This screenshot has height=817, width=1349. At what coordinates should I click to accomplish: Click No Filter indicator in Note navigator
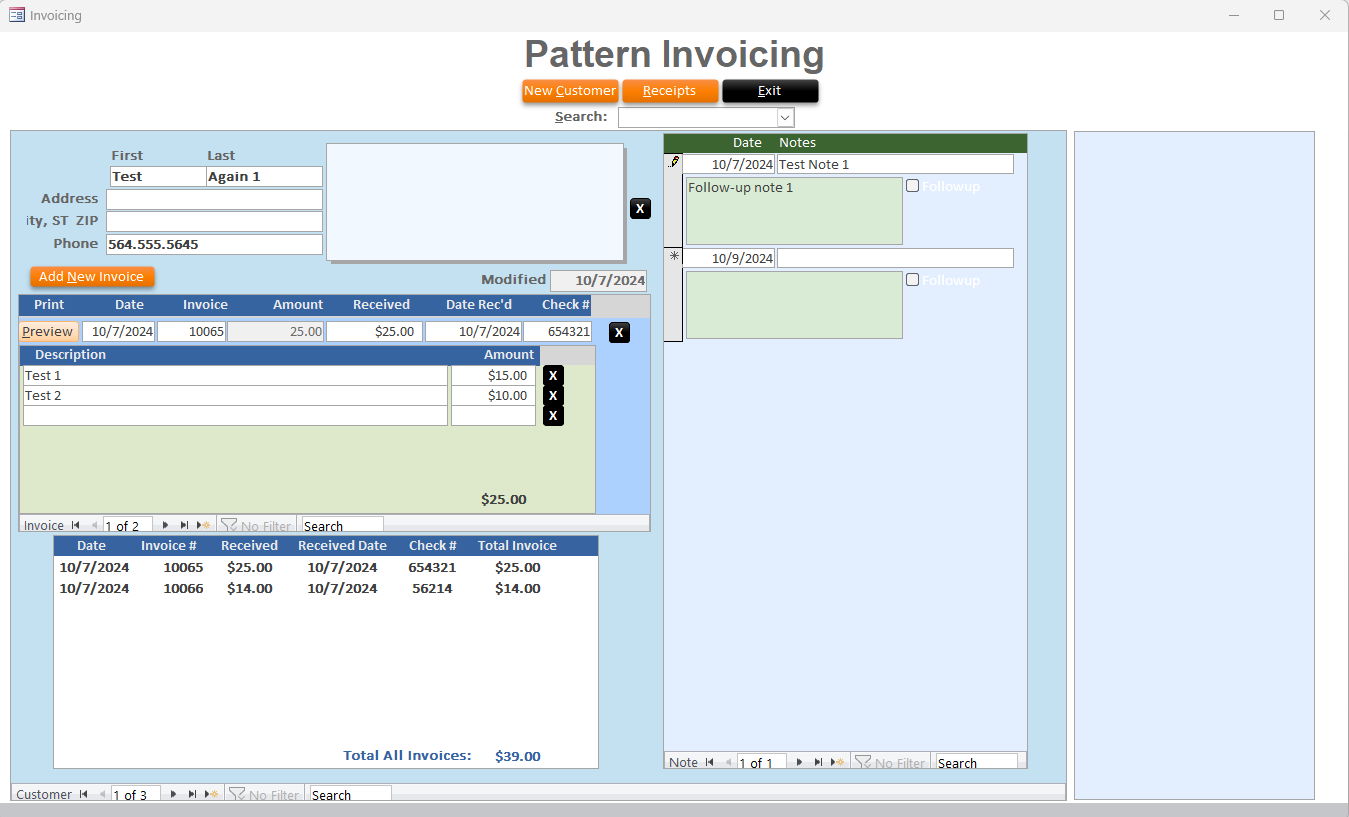pyautogui.click(x=890, y=762)
